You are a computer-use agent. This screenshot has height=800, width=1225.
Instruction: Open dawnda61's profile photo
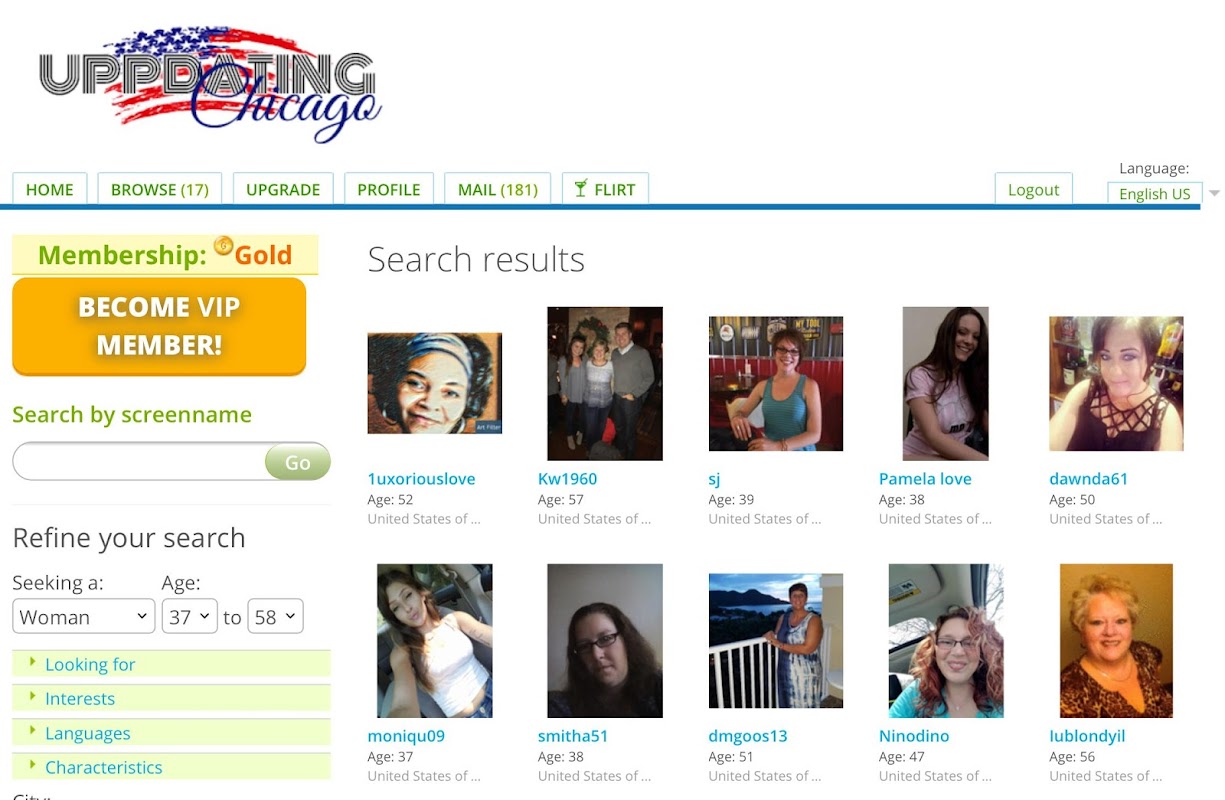(1116, 384)
